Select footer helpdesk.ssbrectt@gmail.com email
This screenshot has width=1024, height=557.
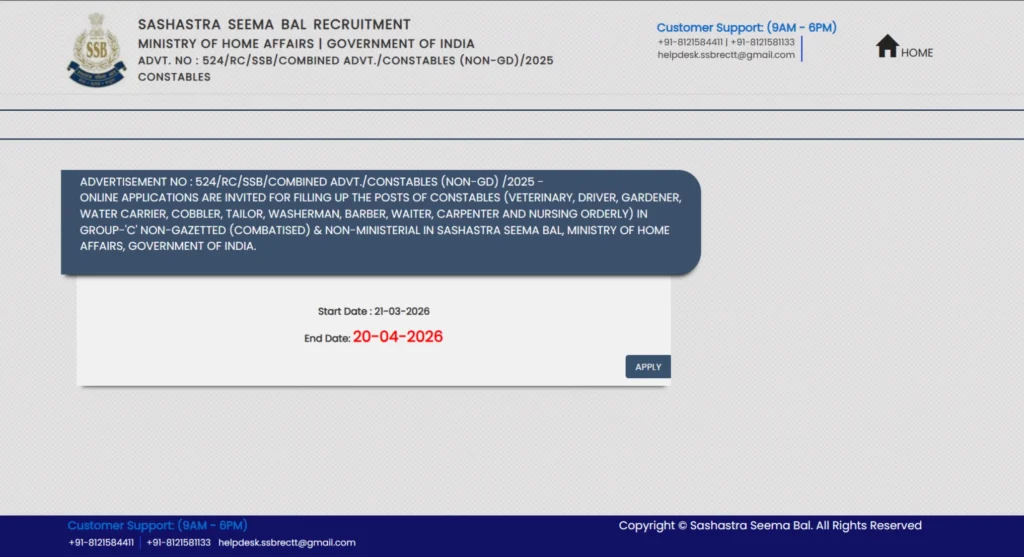click(x=287, y=543)
